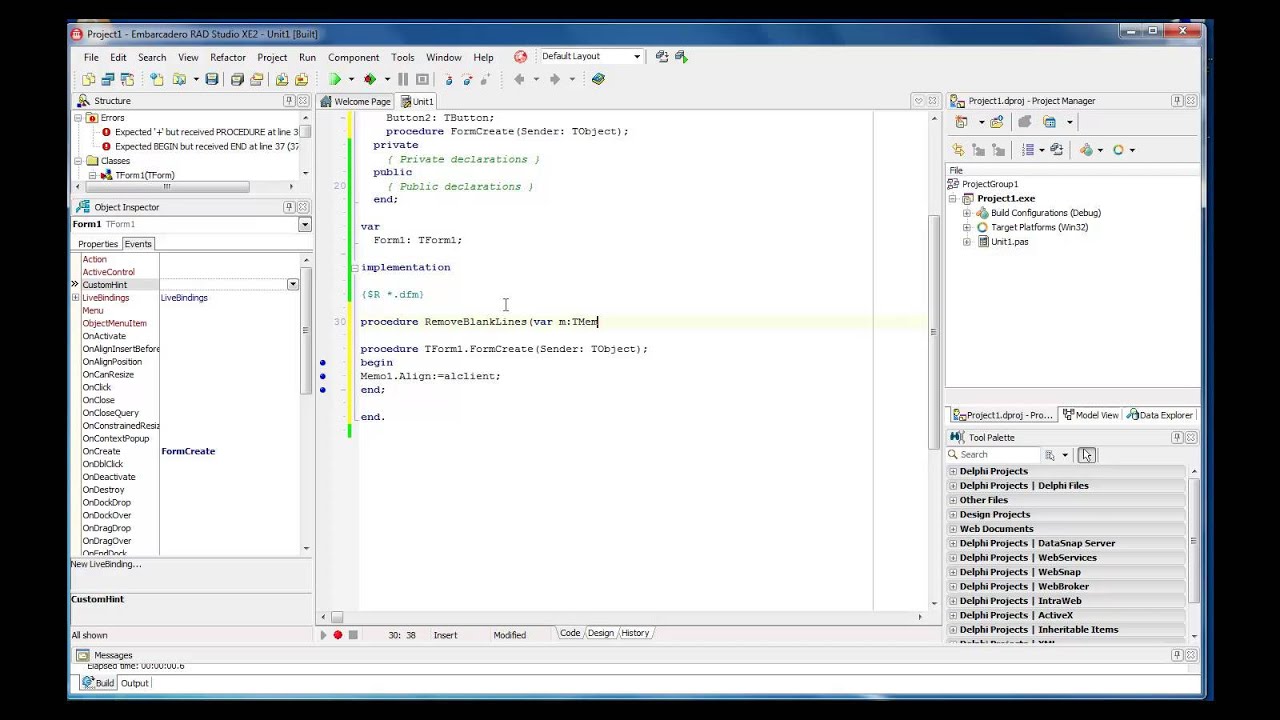Collapse the Errors node in Structure

79,118
